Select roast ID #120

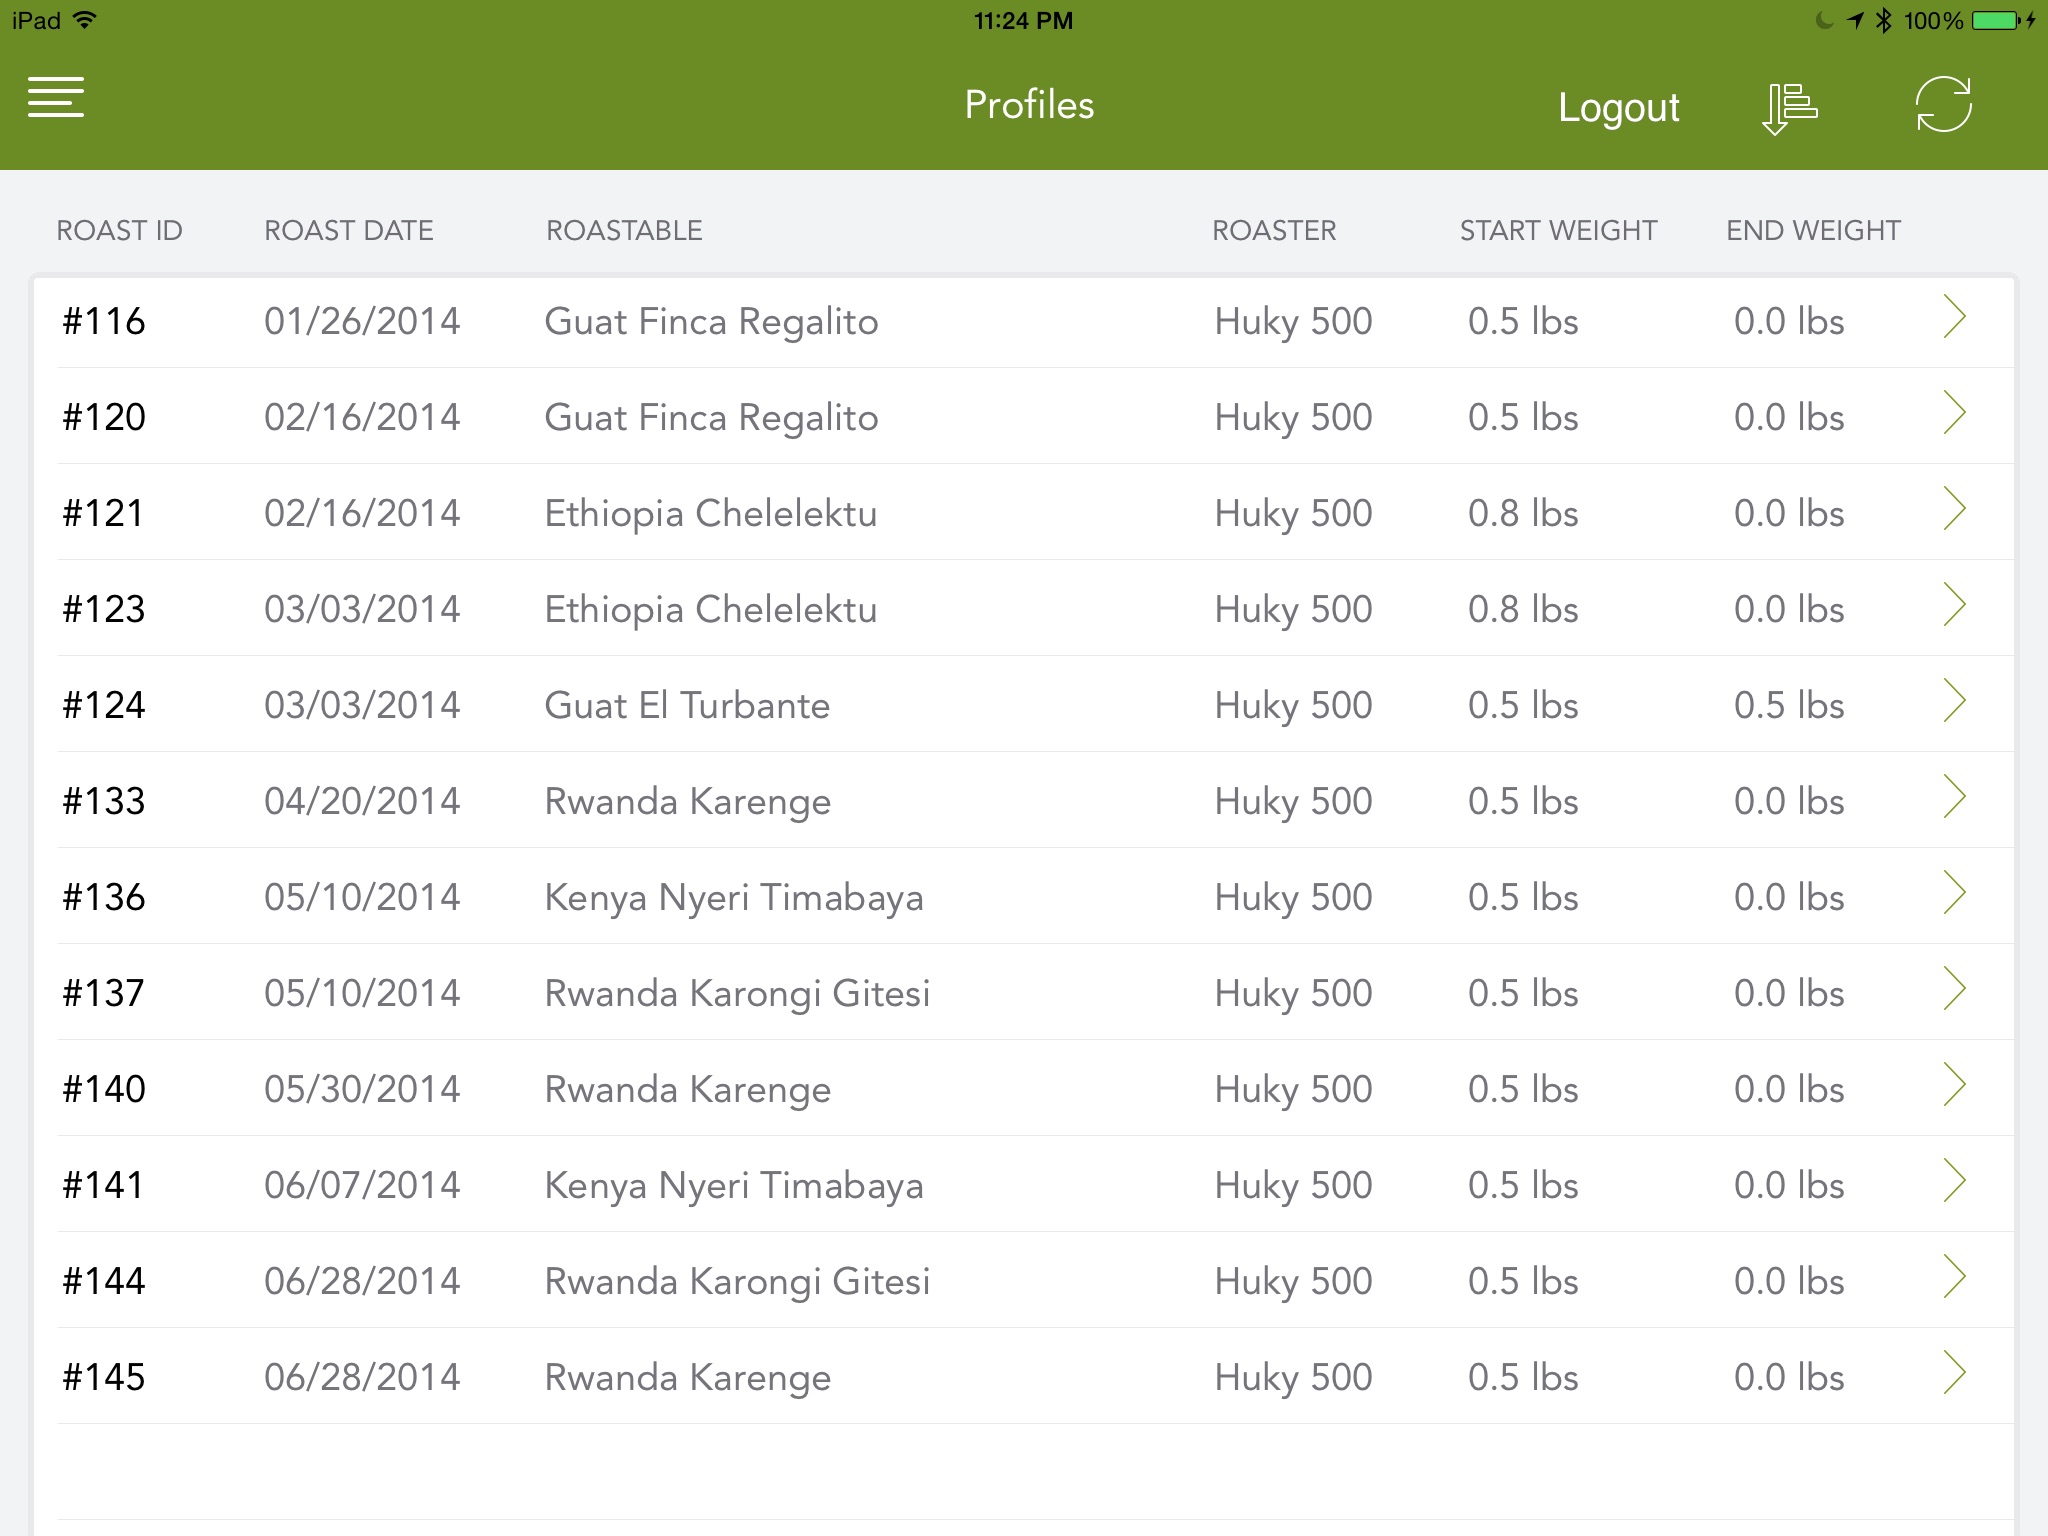[x=104, y=418]
